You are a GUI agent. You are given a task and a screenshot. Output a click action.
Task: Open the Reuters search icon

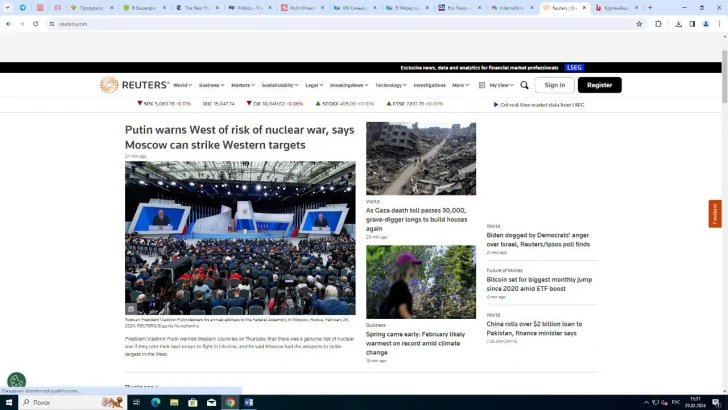524,85
